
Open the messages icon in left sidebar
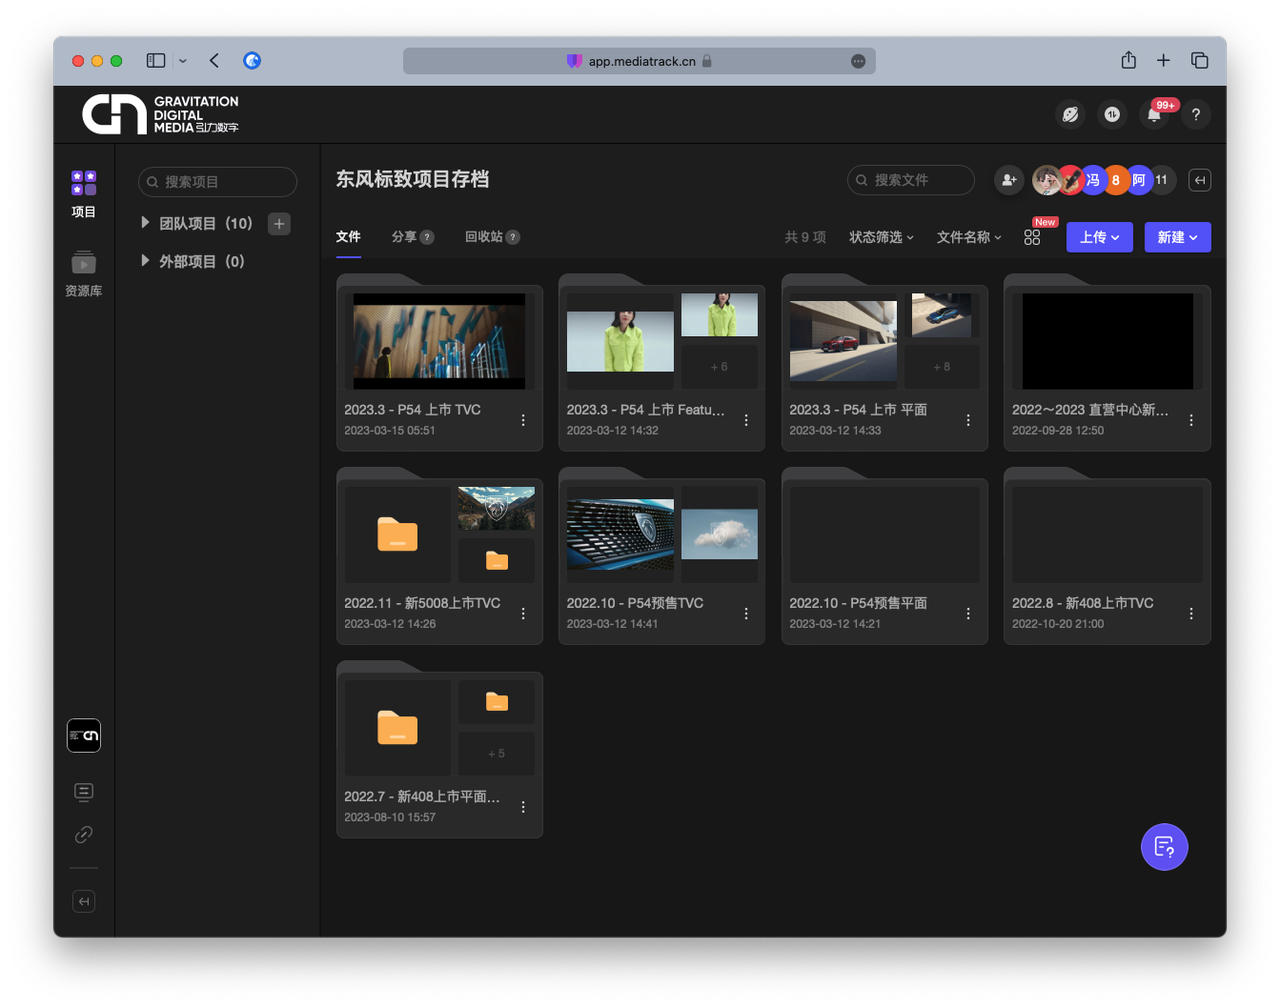84,792
